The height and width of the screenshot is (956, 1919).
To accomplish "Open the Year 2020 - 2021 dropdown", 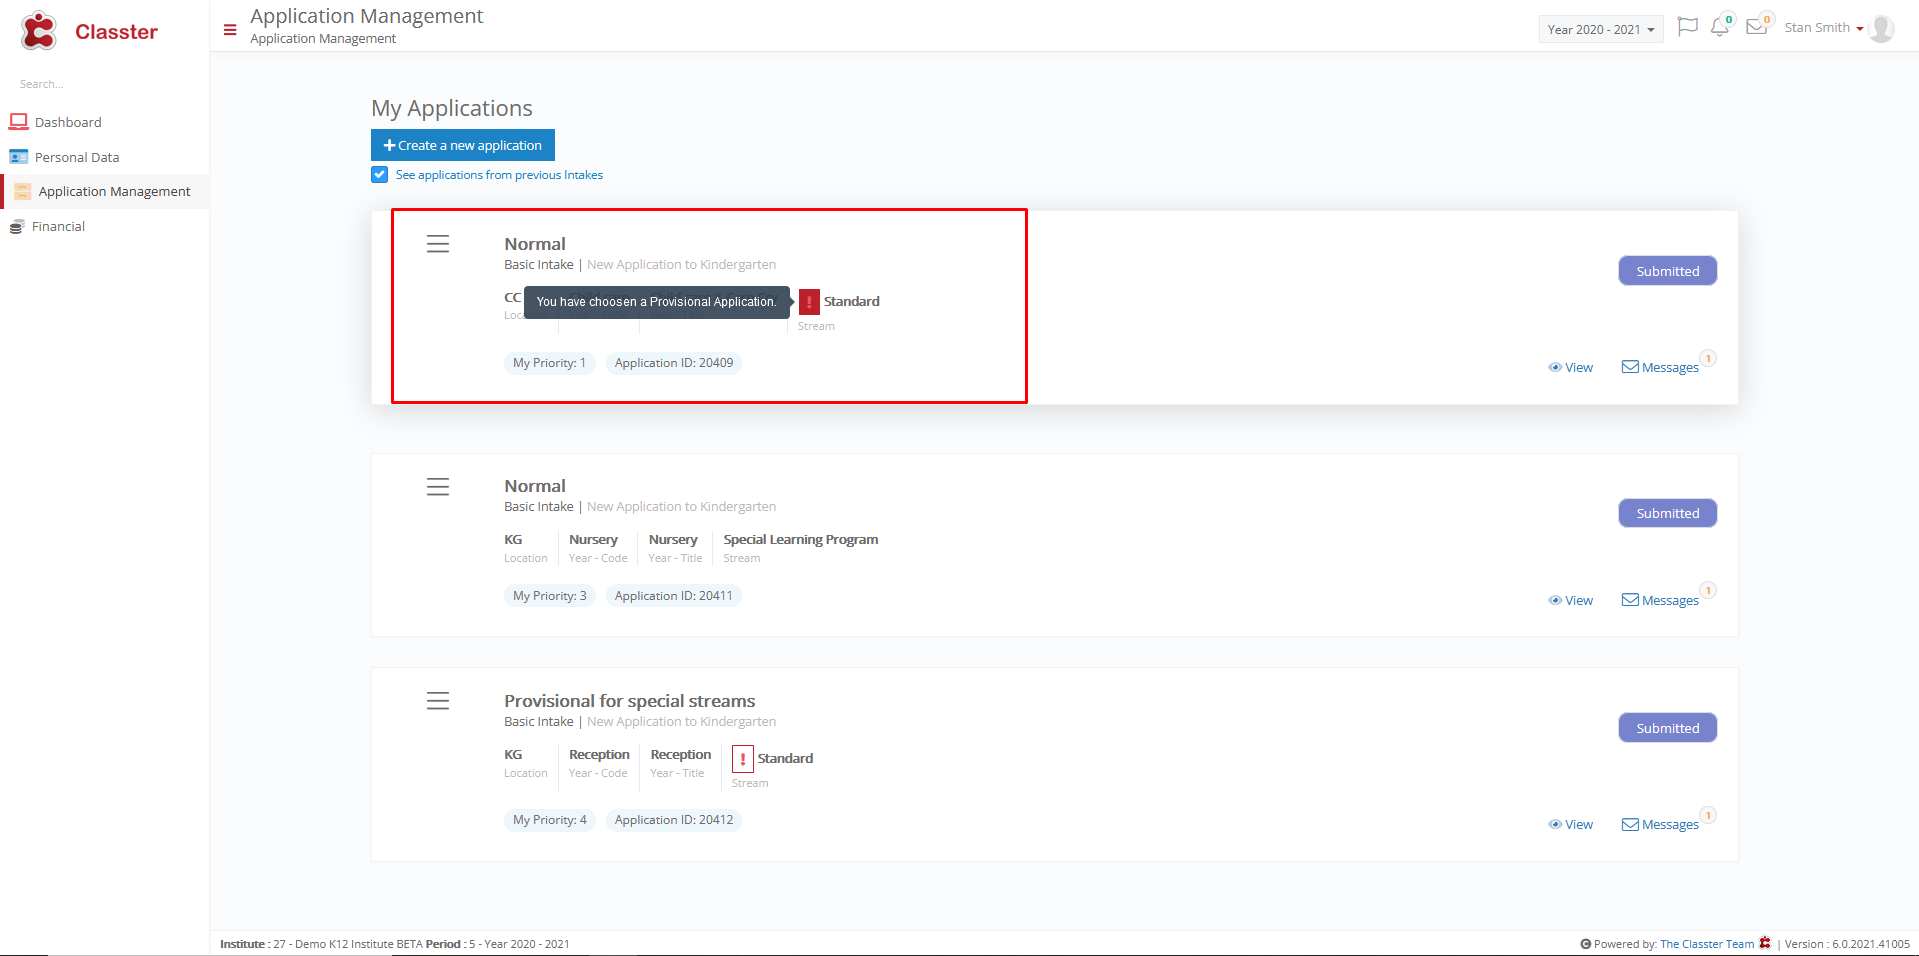I will pos(1601,29).
